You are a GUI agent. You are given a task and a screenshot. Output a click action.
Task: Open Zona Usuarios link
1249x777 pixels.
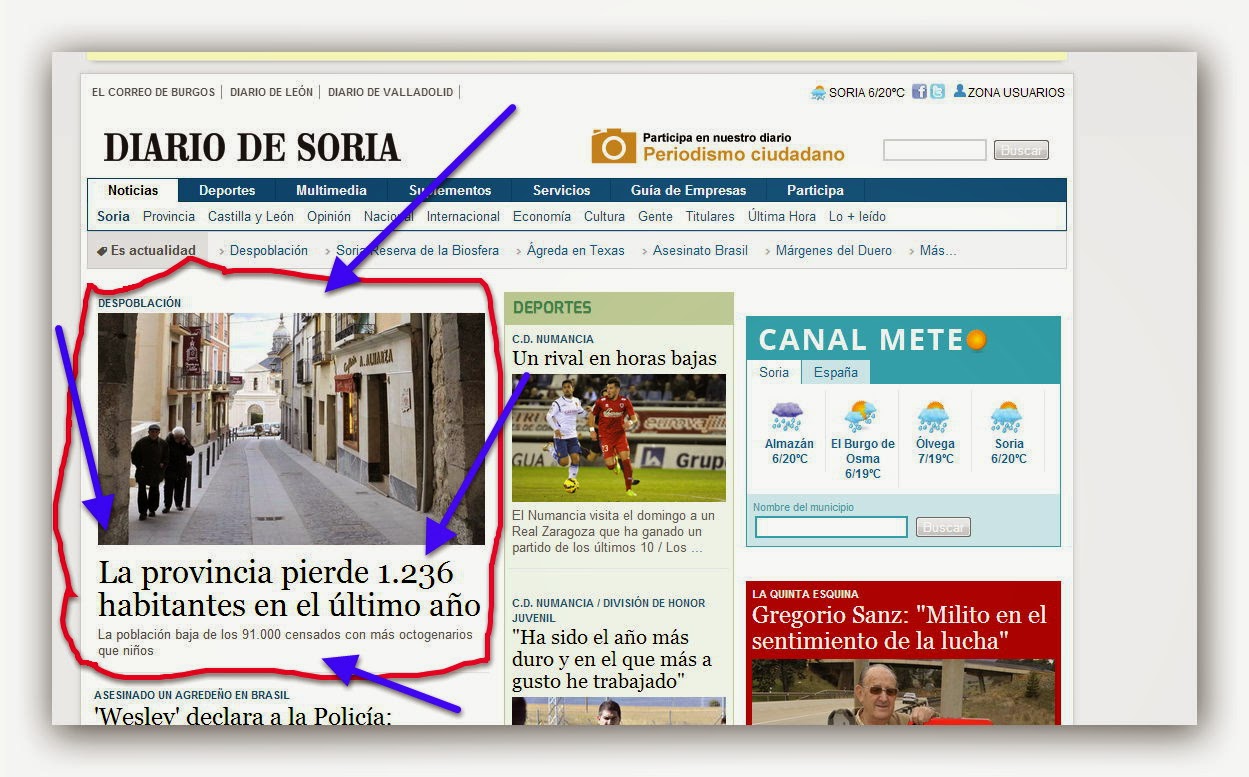point(1017,92)
